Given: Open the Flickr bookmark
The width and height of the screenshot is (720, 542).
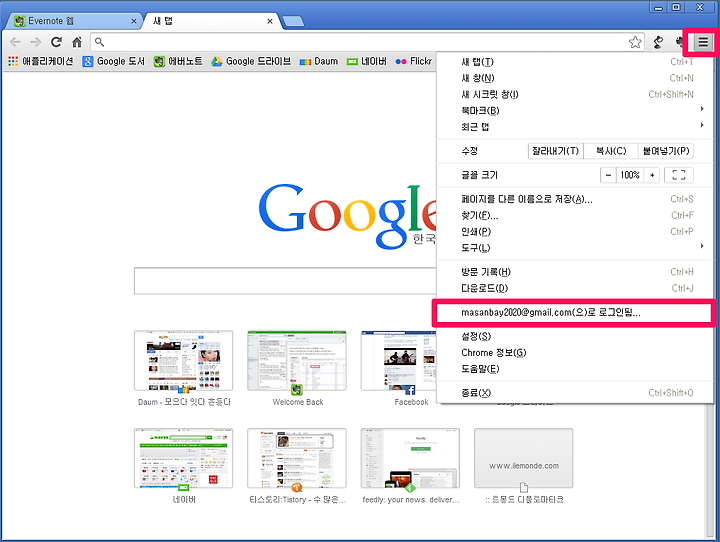Looking at the screenshot, I should coord(414,61).
